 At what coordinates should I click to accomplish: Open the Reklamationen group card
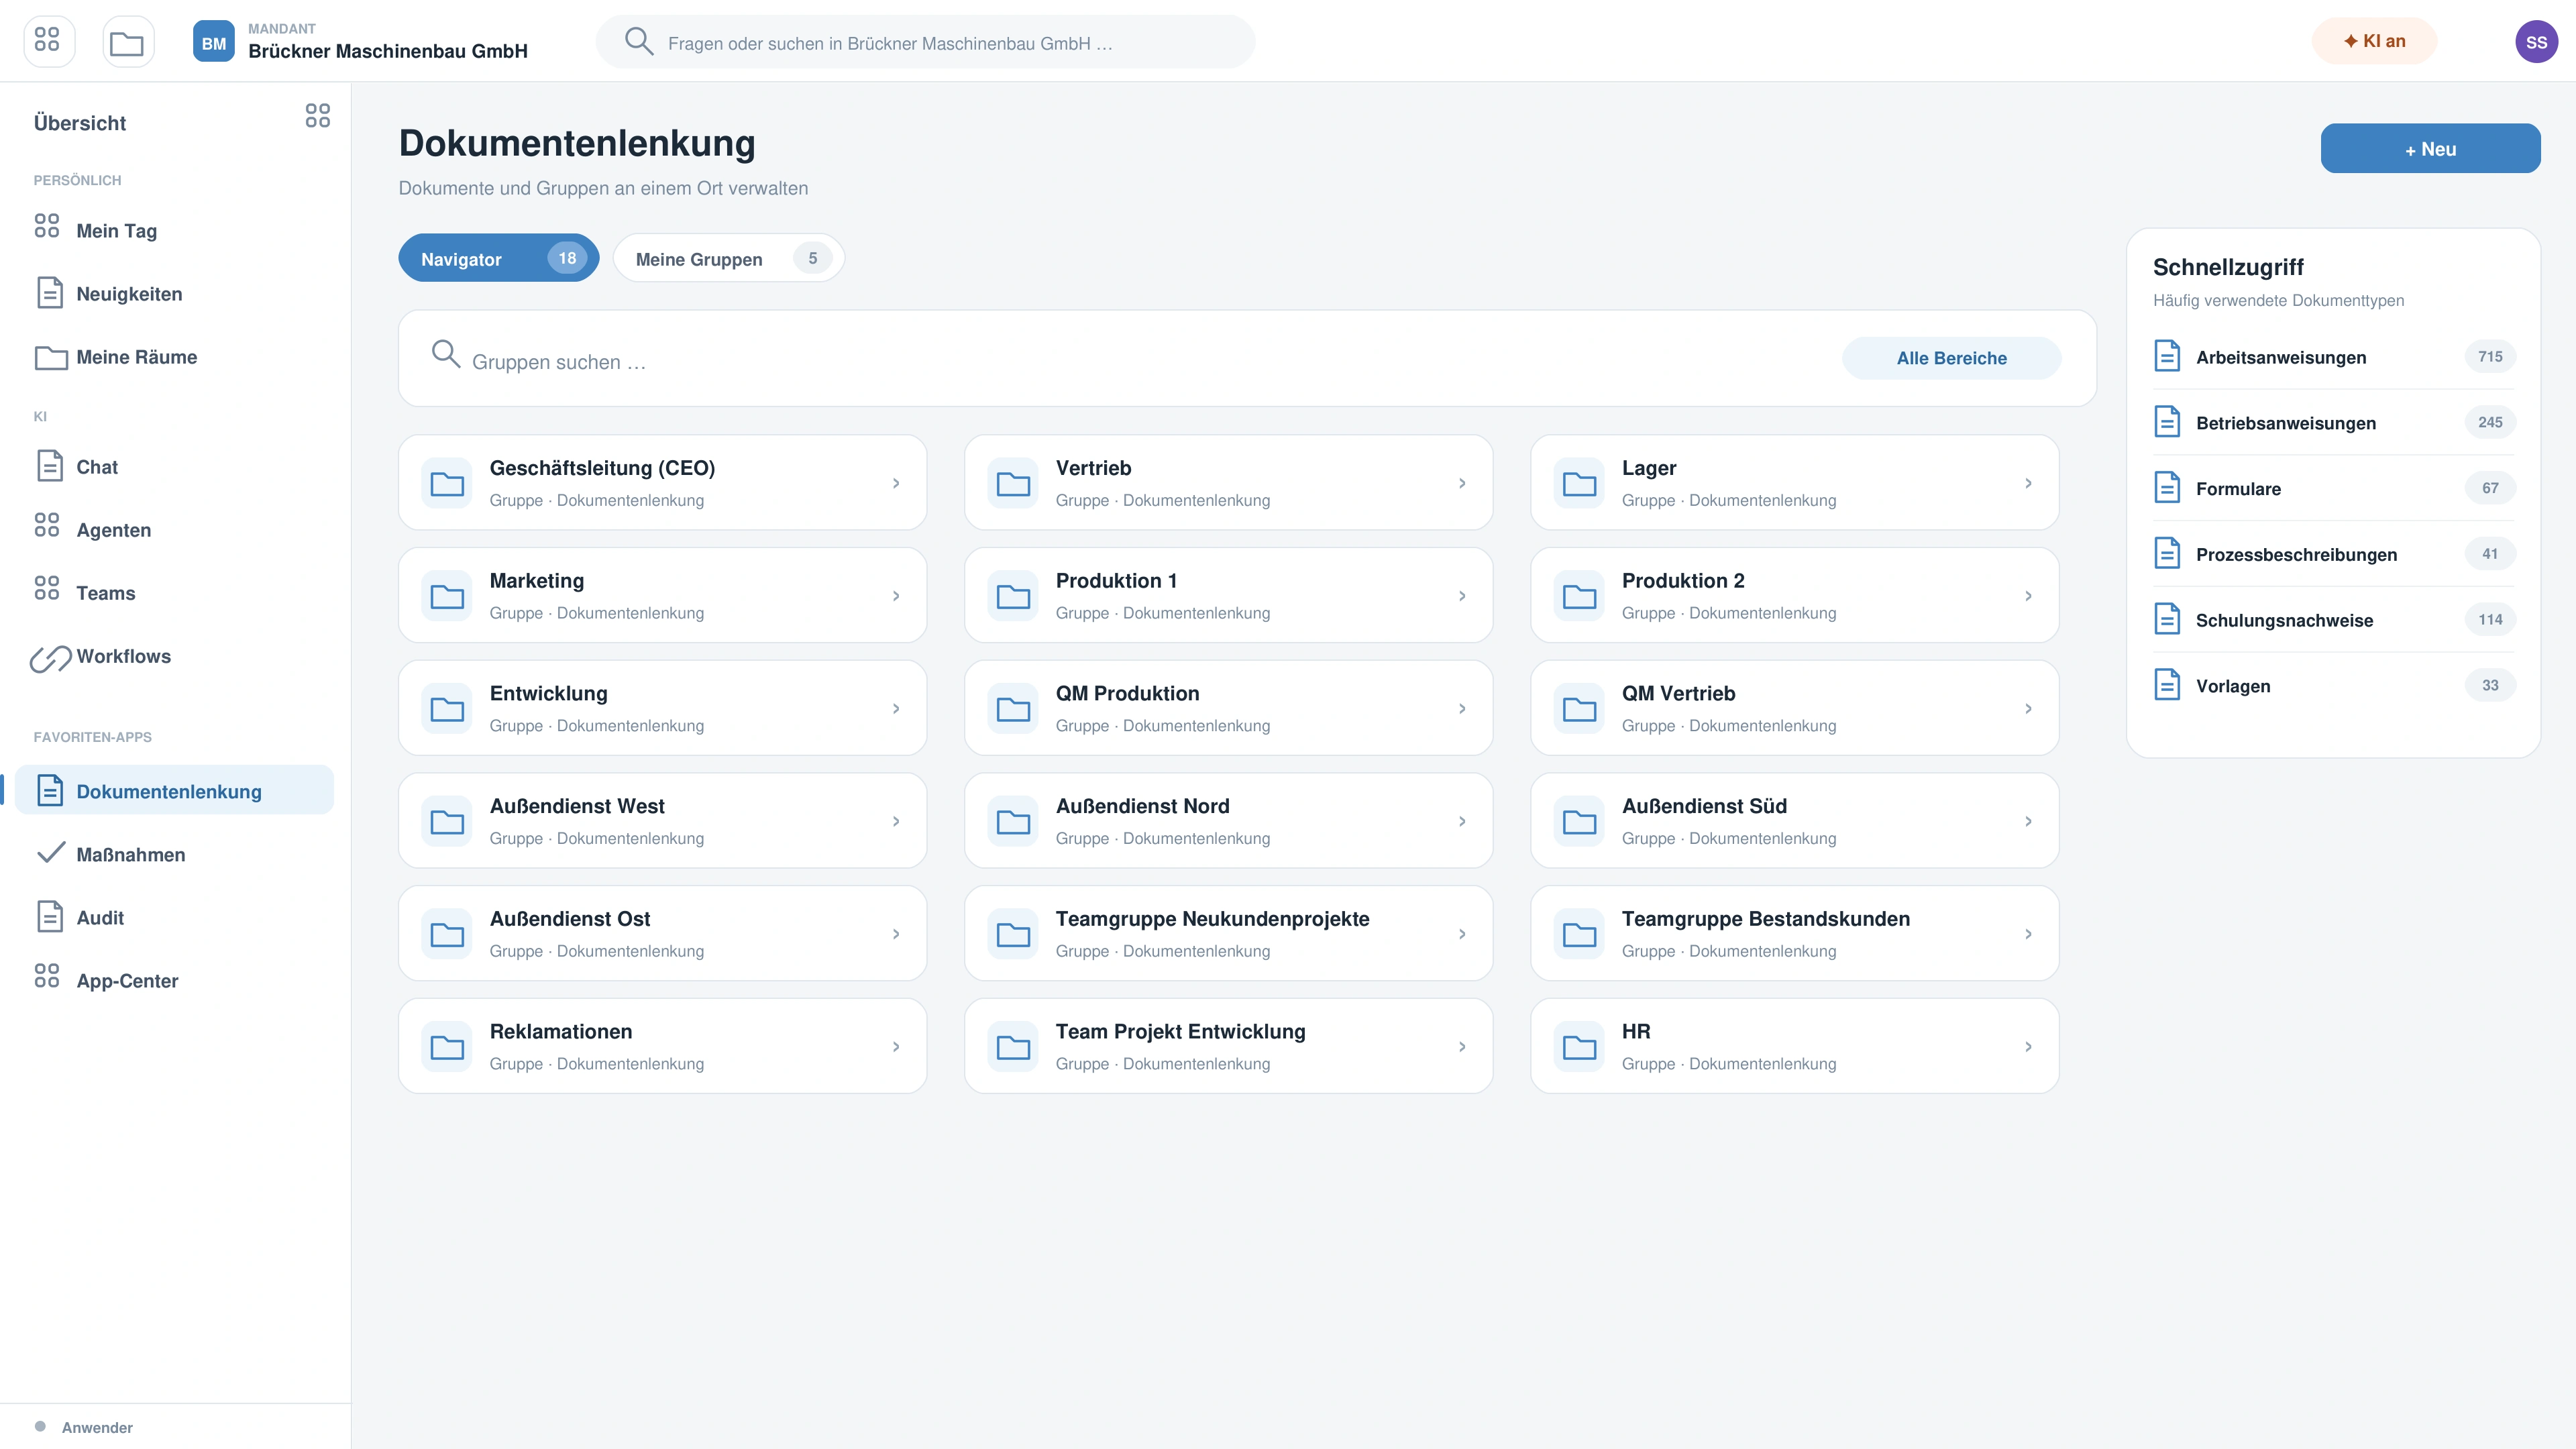coord(662,1047)
